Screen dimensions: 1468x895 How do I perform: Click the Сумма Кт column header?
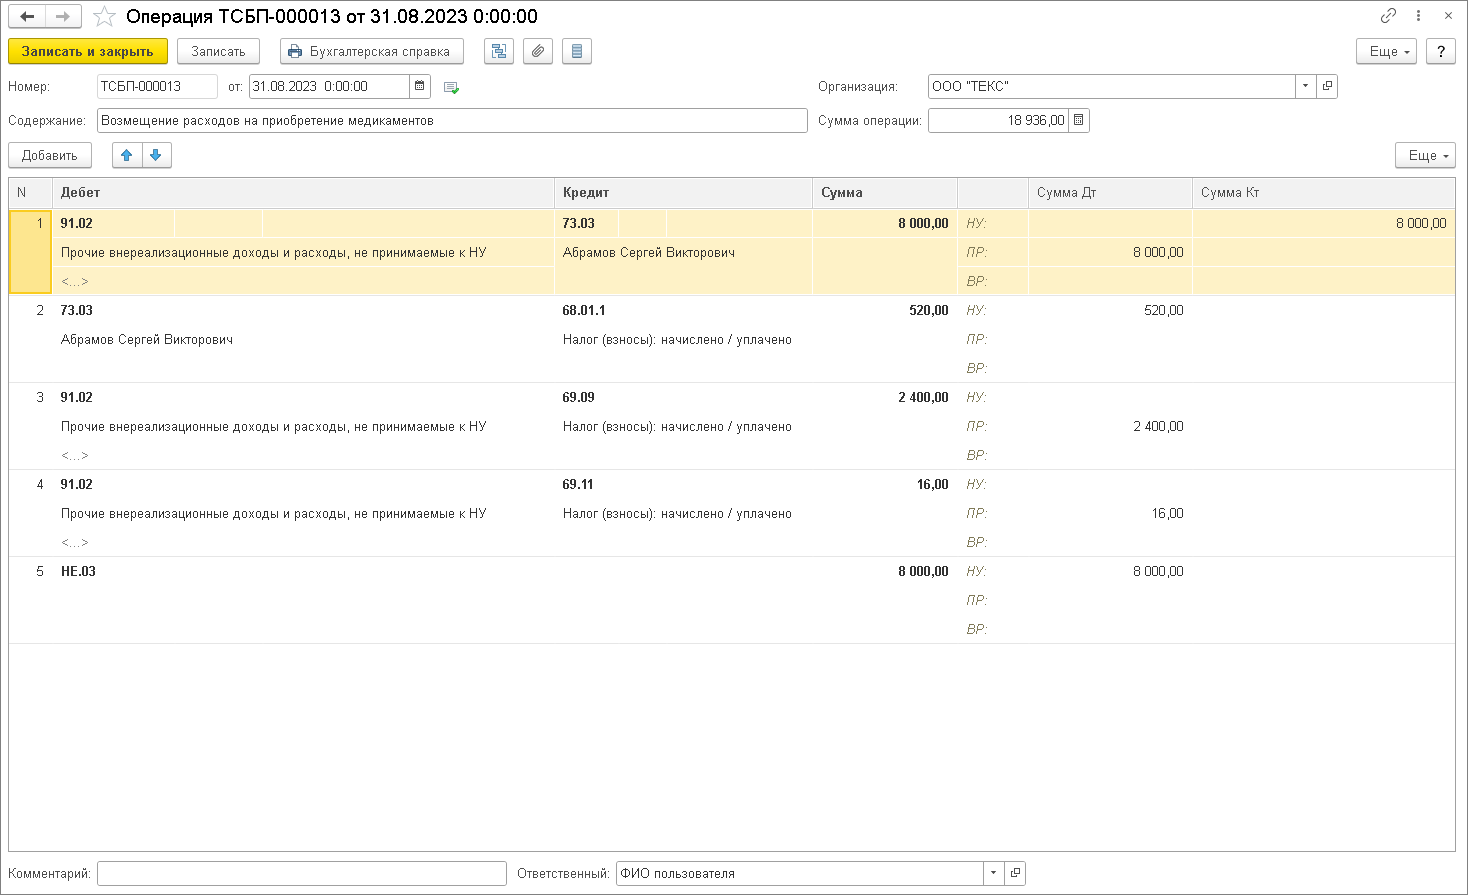[1323, 192]
